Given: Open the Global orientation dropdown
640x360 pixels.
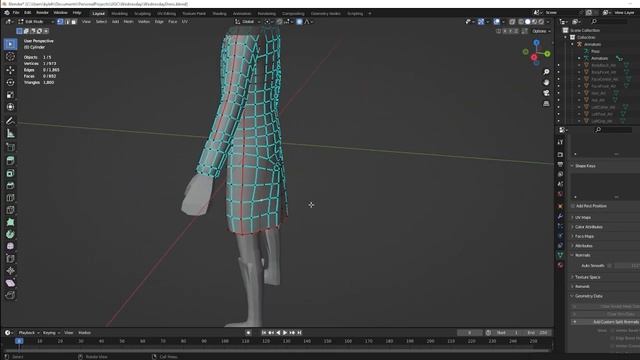Looking at the screenshot, I should (x=247, y=22).
